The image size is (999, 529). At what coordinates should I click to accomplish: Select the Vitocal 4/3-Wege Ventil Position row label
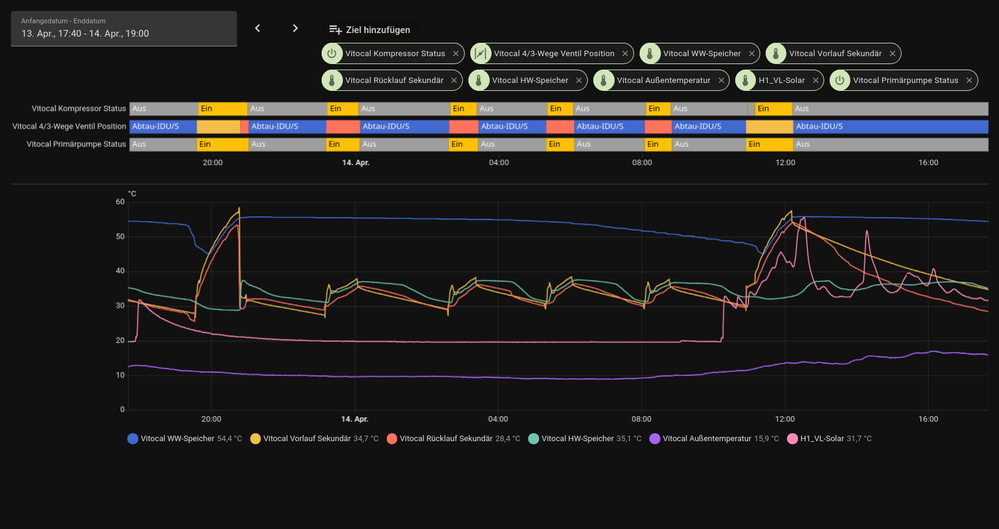pos(69,126)
